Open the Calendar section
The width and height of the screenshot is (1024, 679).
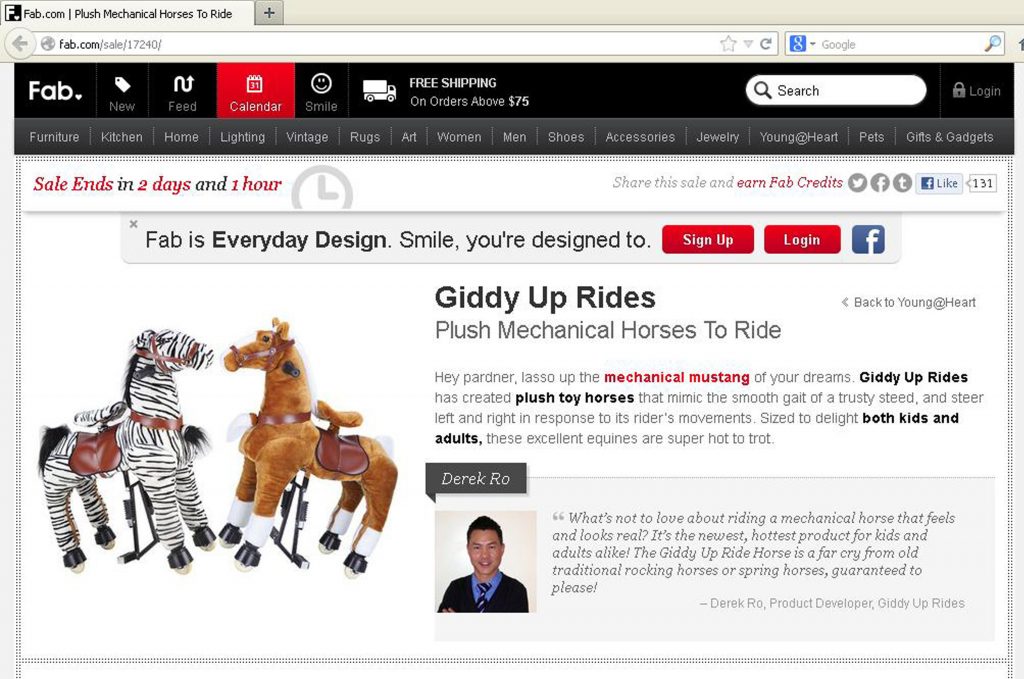[x=255, y=91]
